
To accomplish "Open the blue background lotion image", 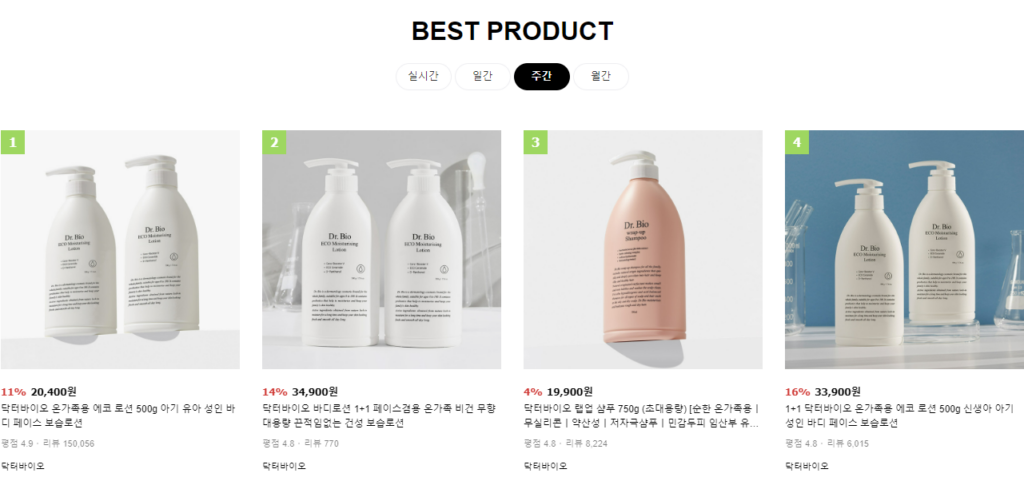I will click(904, 249).
